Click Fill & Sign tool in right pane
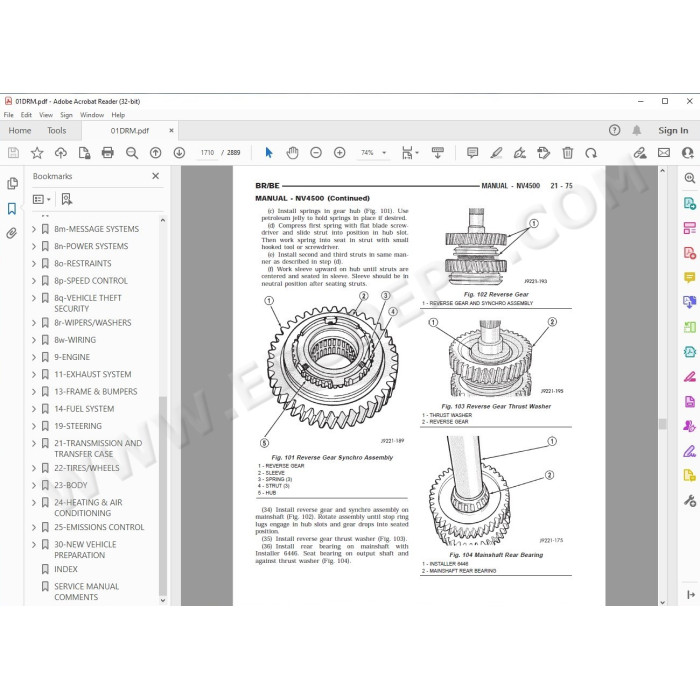The height and width of the screenshot is (700, 700). (x=690, y=451)
